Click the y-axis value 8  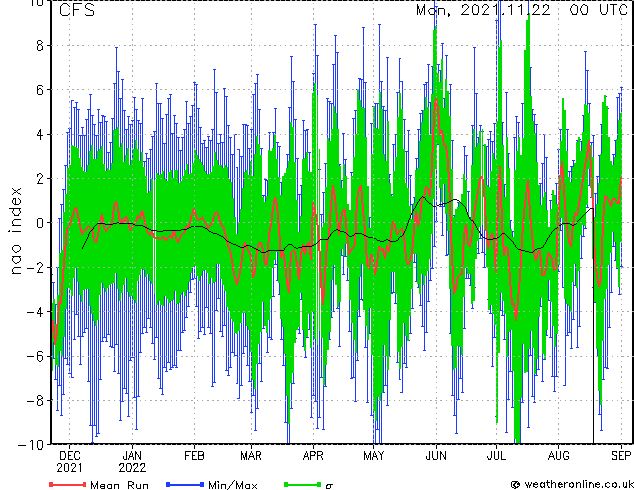coord(40,45)
